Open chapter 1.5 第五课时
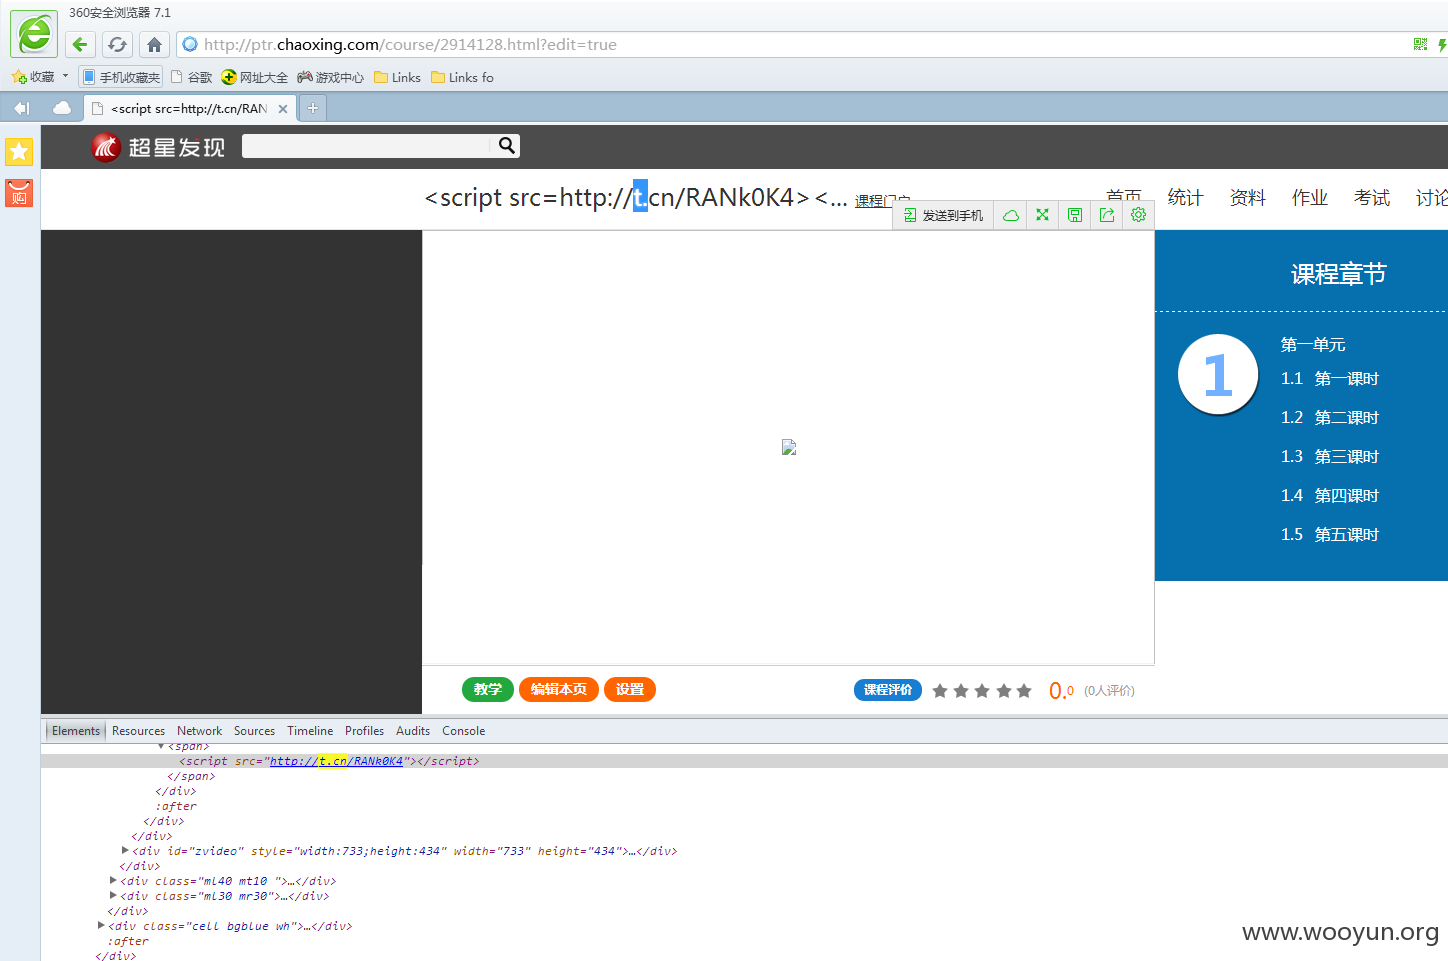The height and width of the screenshot is (961, 1448). coord(1329,535)
